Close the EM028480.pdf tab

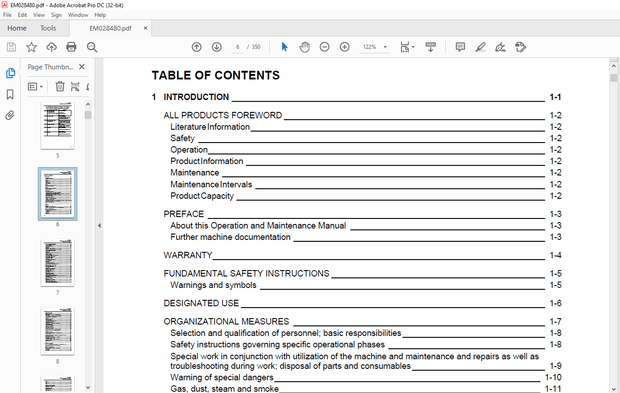click(x=146, y=28)
